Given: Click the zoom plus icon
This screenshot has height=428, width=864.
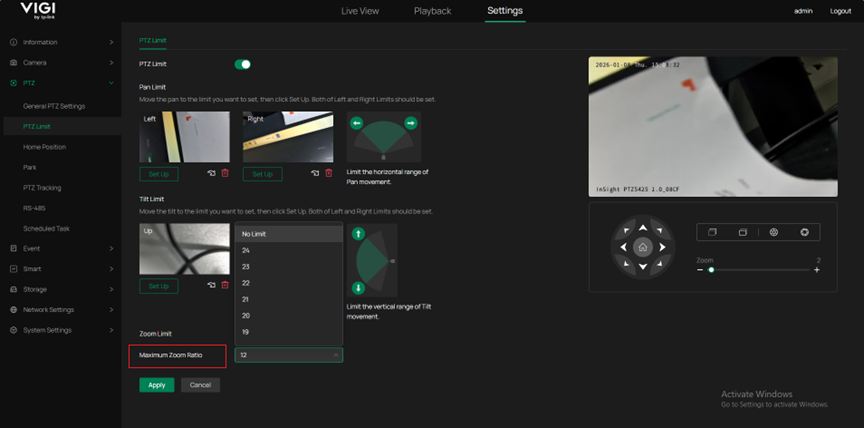Looking at the screenshot, I should tap(817, 270).
